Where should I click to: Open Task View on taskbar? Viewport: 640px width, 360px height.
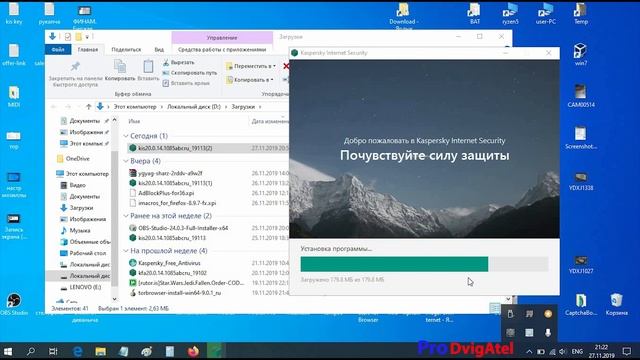point(53,351)
